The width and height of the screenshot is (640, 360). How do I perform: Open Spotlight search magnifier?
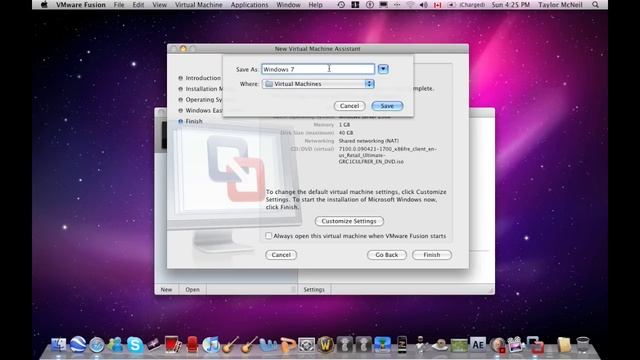tap(596, 5)
